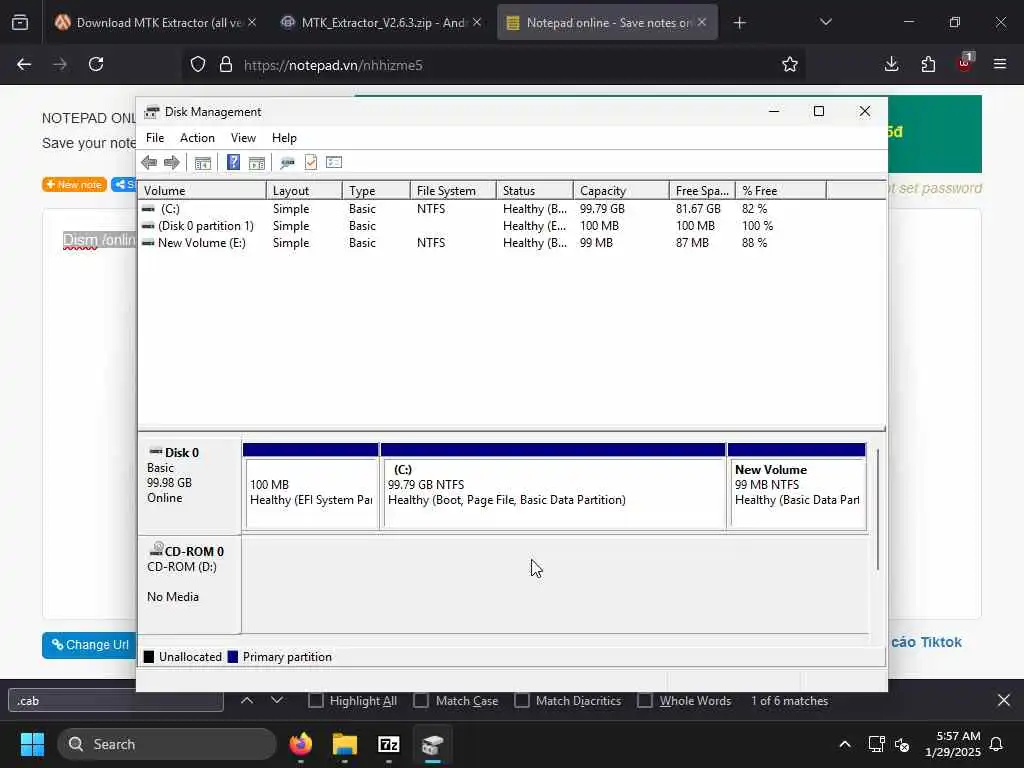The width and height of the screenshot is (1024, 768).
Task: Open Firefox application hamburger menu
Action: (x=1000, y=64)
